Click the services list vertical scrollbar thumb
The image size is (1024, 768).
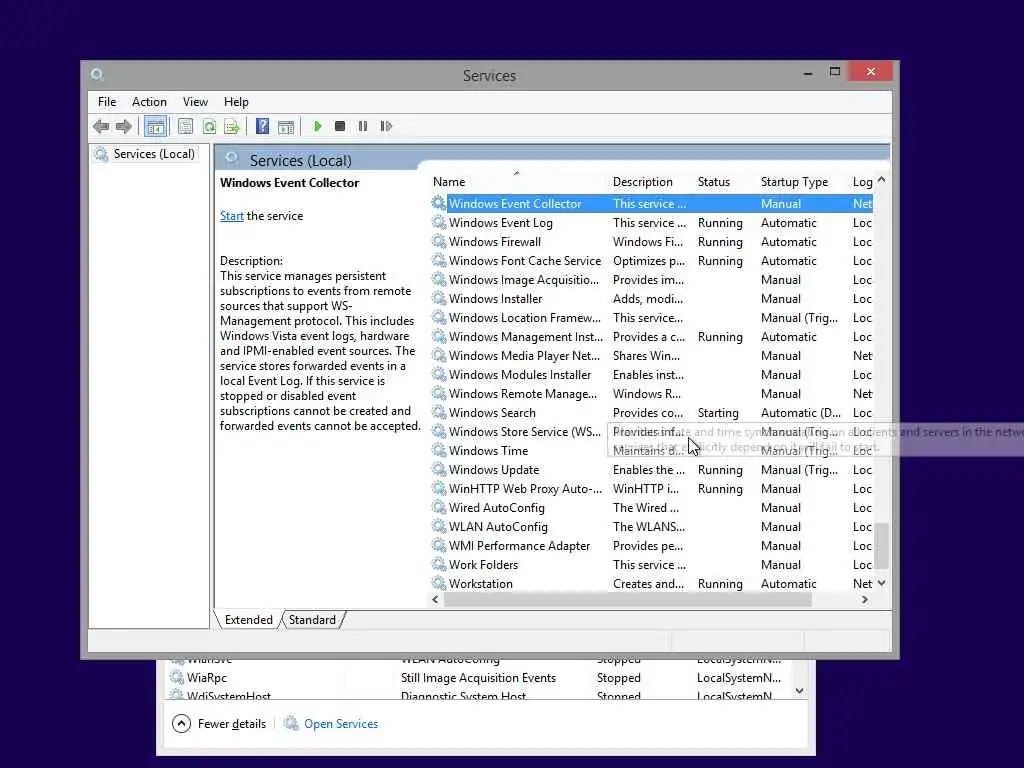click(882, 545)
